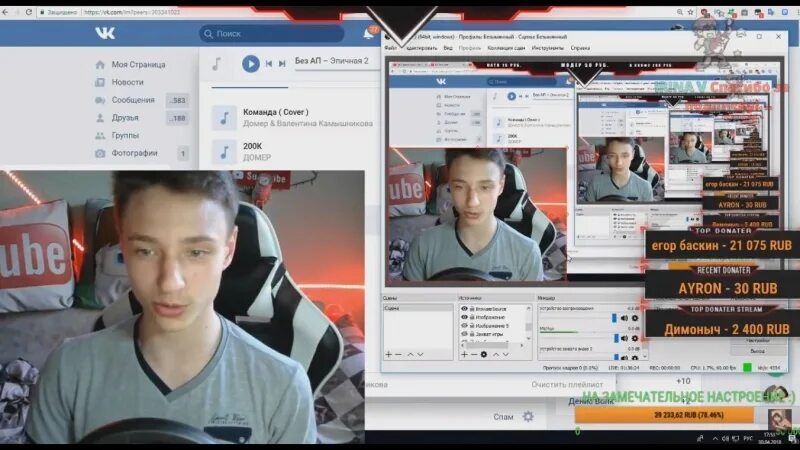
Task: Toggle visibility of Изображение source
Action: pyautogui.click(x=464, y=317)
